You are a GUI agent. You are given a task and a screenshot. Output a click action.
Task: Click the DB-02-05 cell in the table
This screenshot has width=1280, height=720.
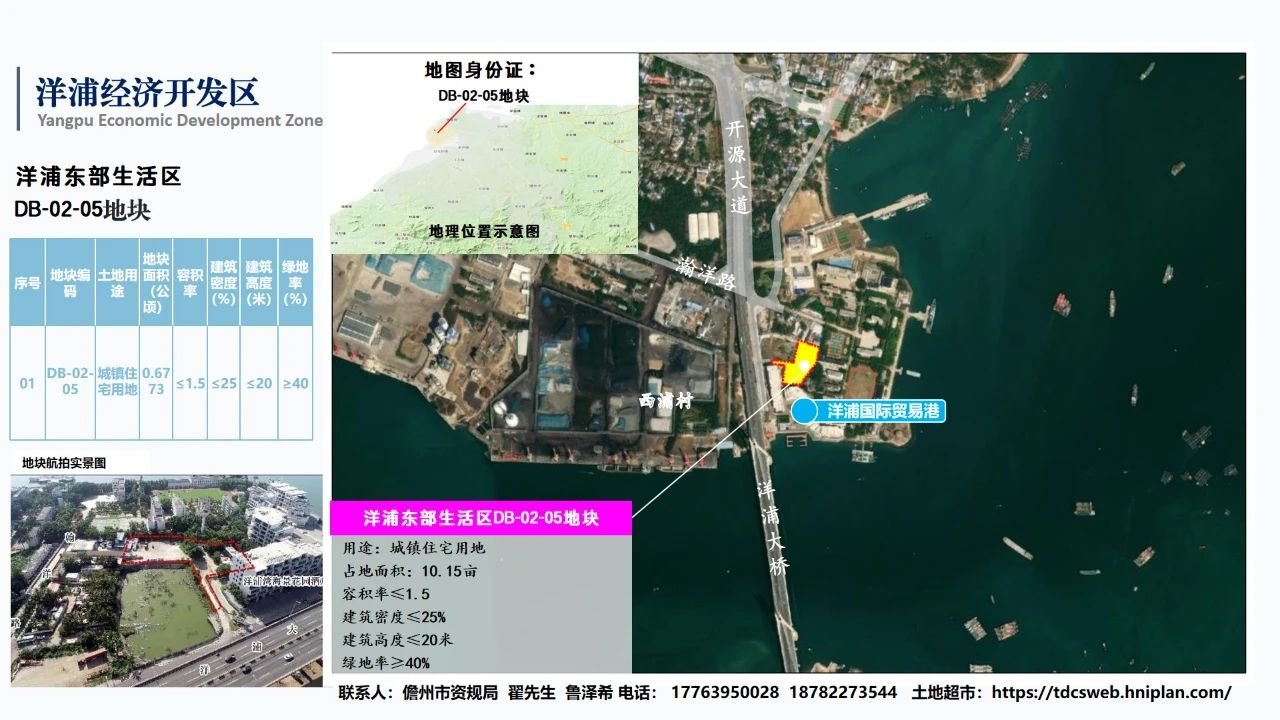pos(70,381)
